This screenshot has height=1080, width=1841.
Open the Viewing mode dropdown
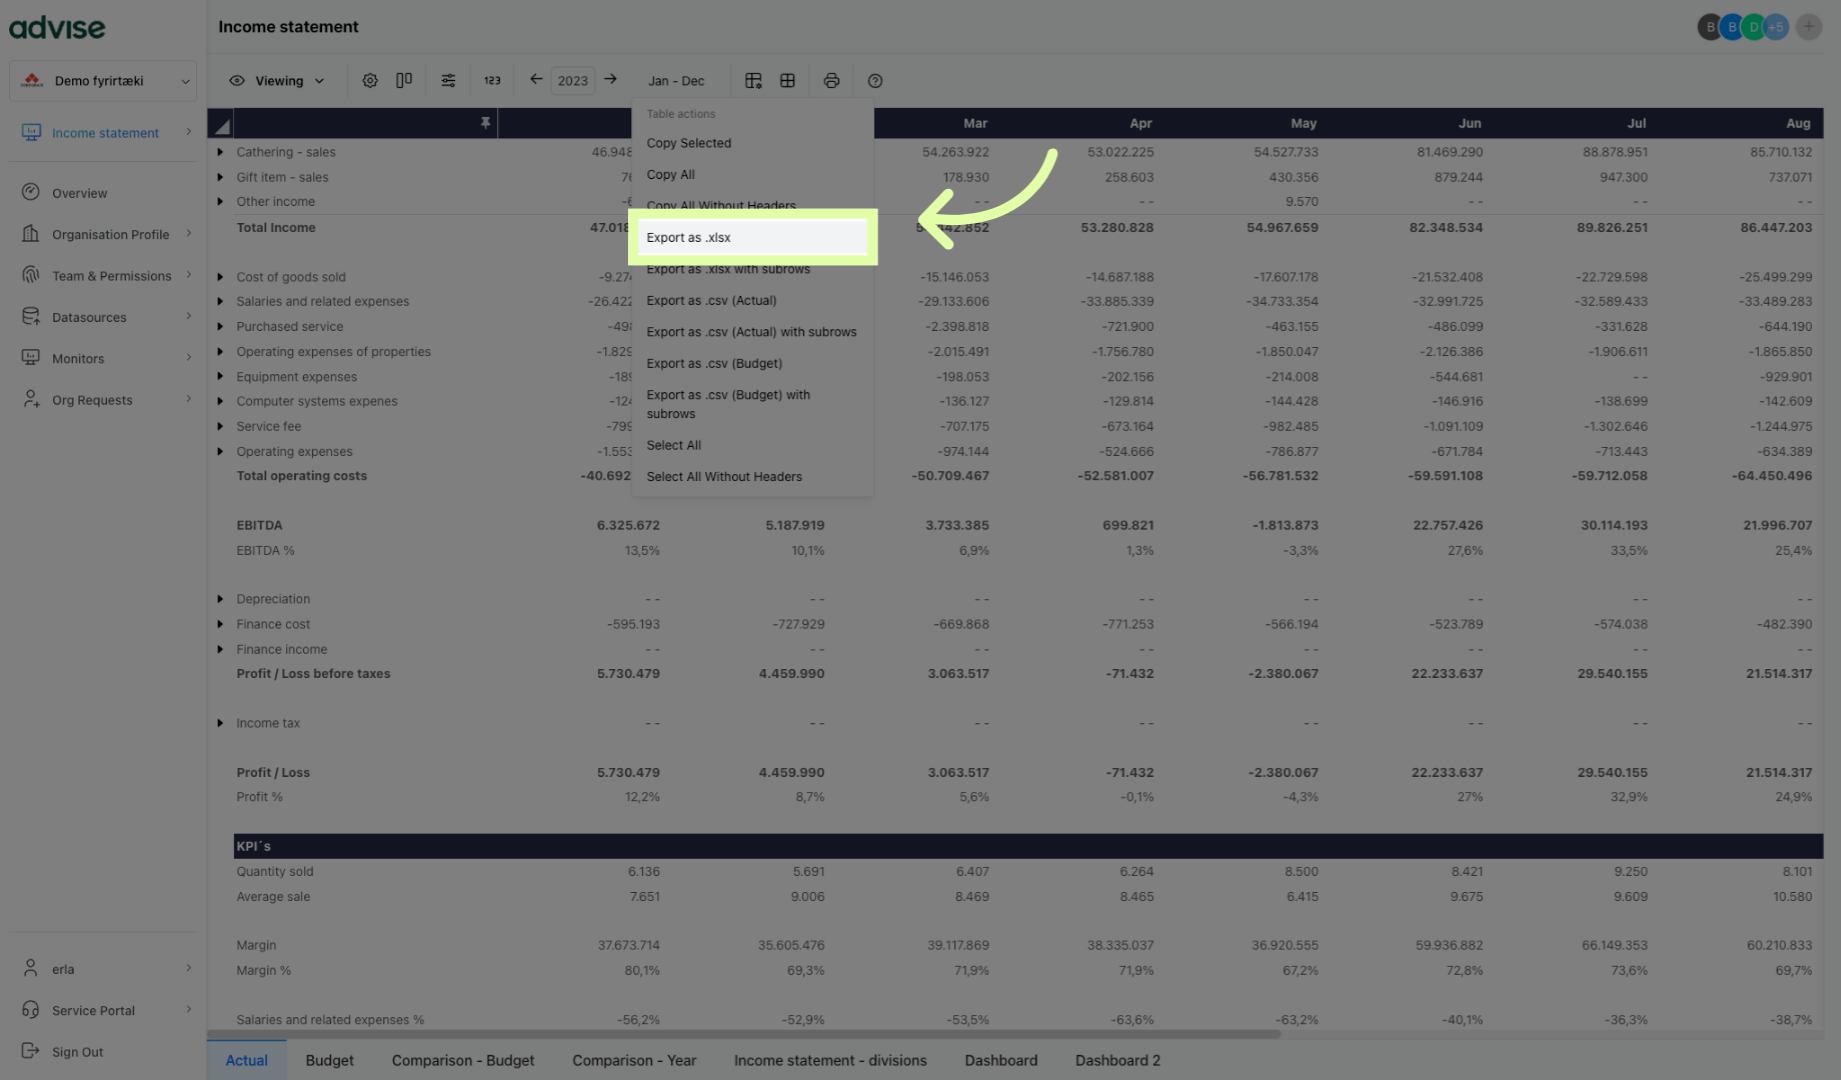(285, 80)
